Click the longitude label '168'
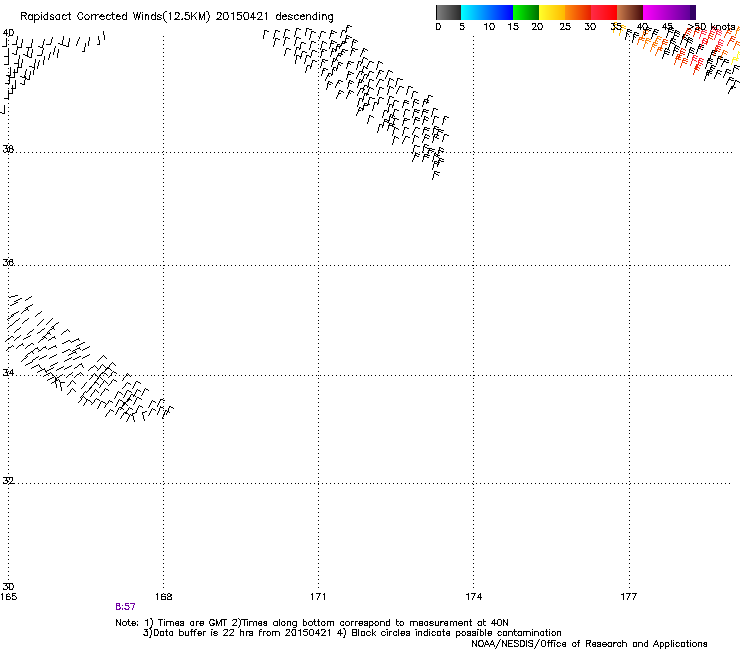This screenshot has width=740, height=650. coord(163,597)
